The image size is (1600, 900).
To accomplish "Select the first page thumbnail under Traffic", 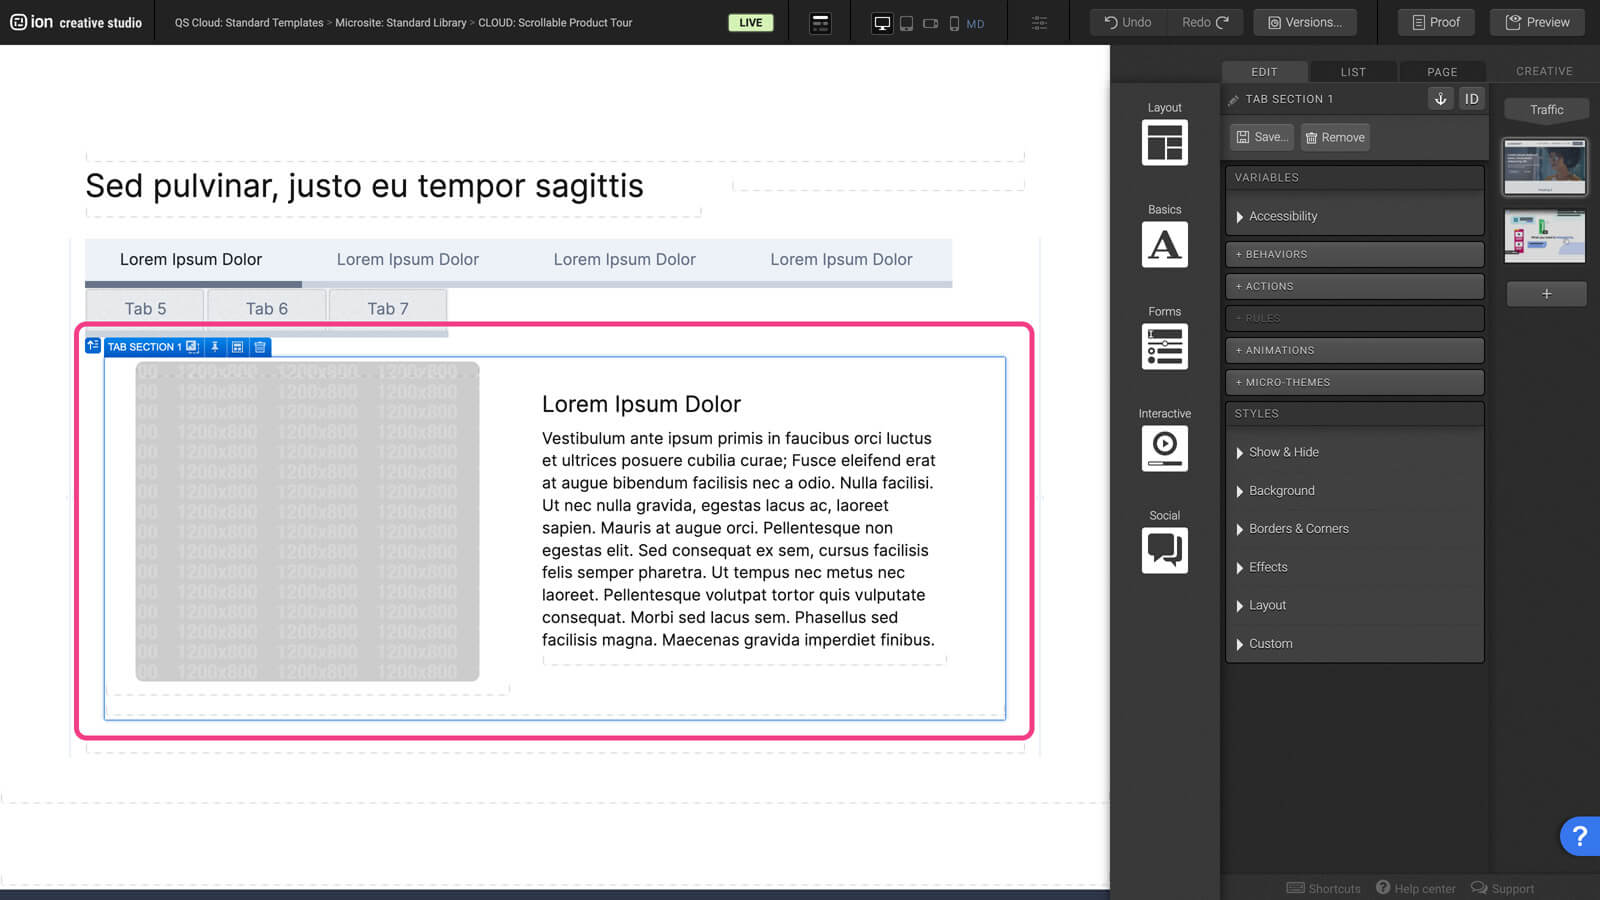I will (1544, 167).
